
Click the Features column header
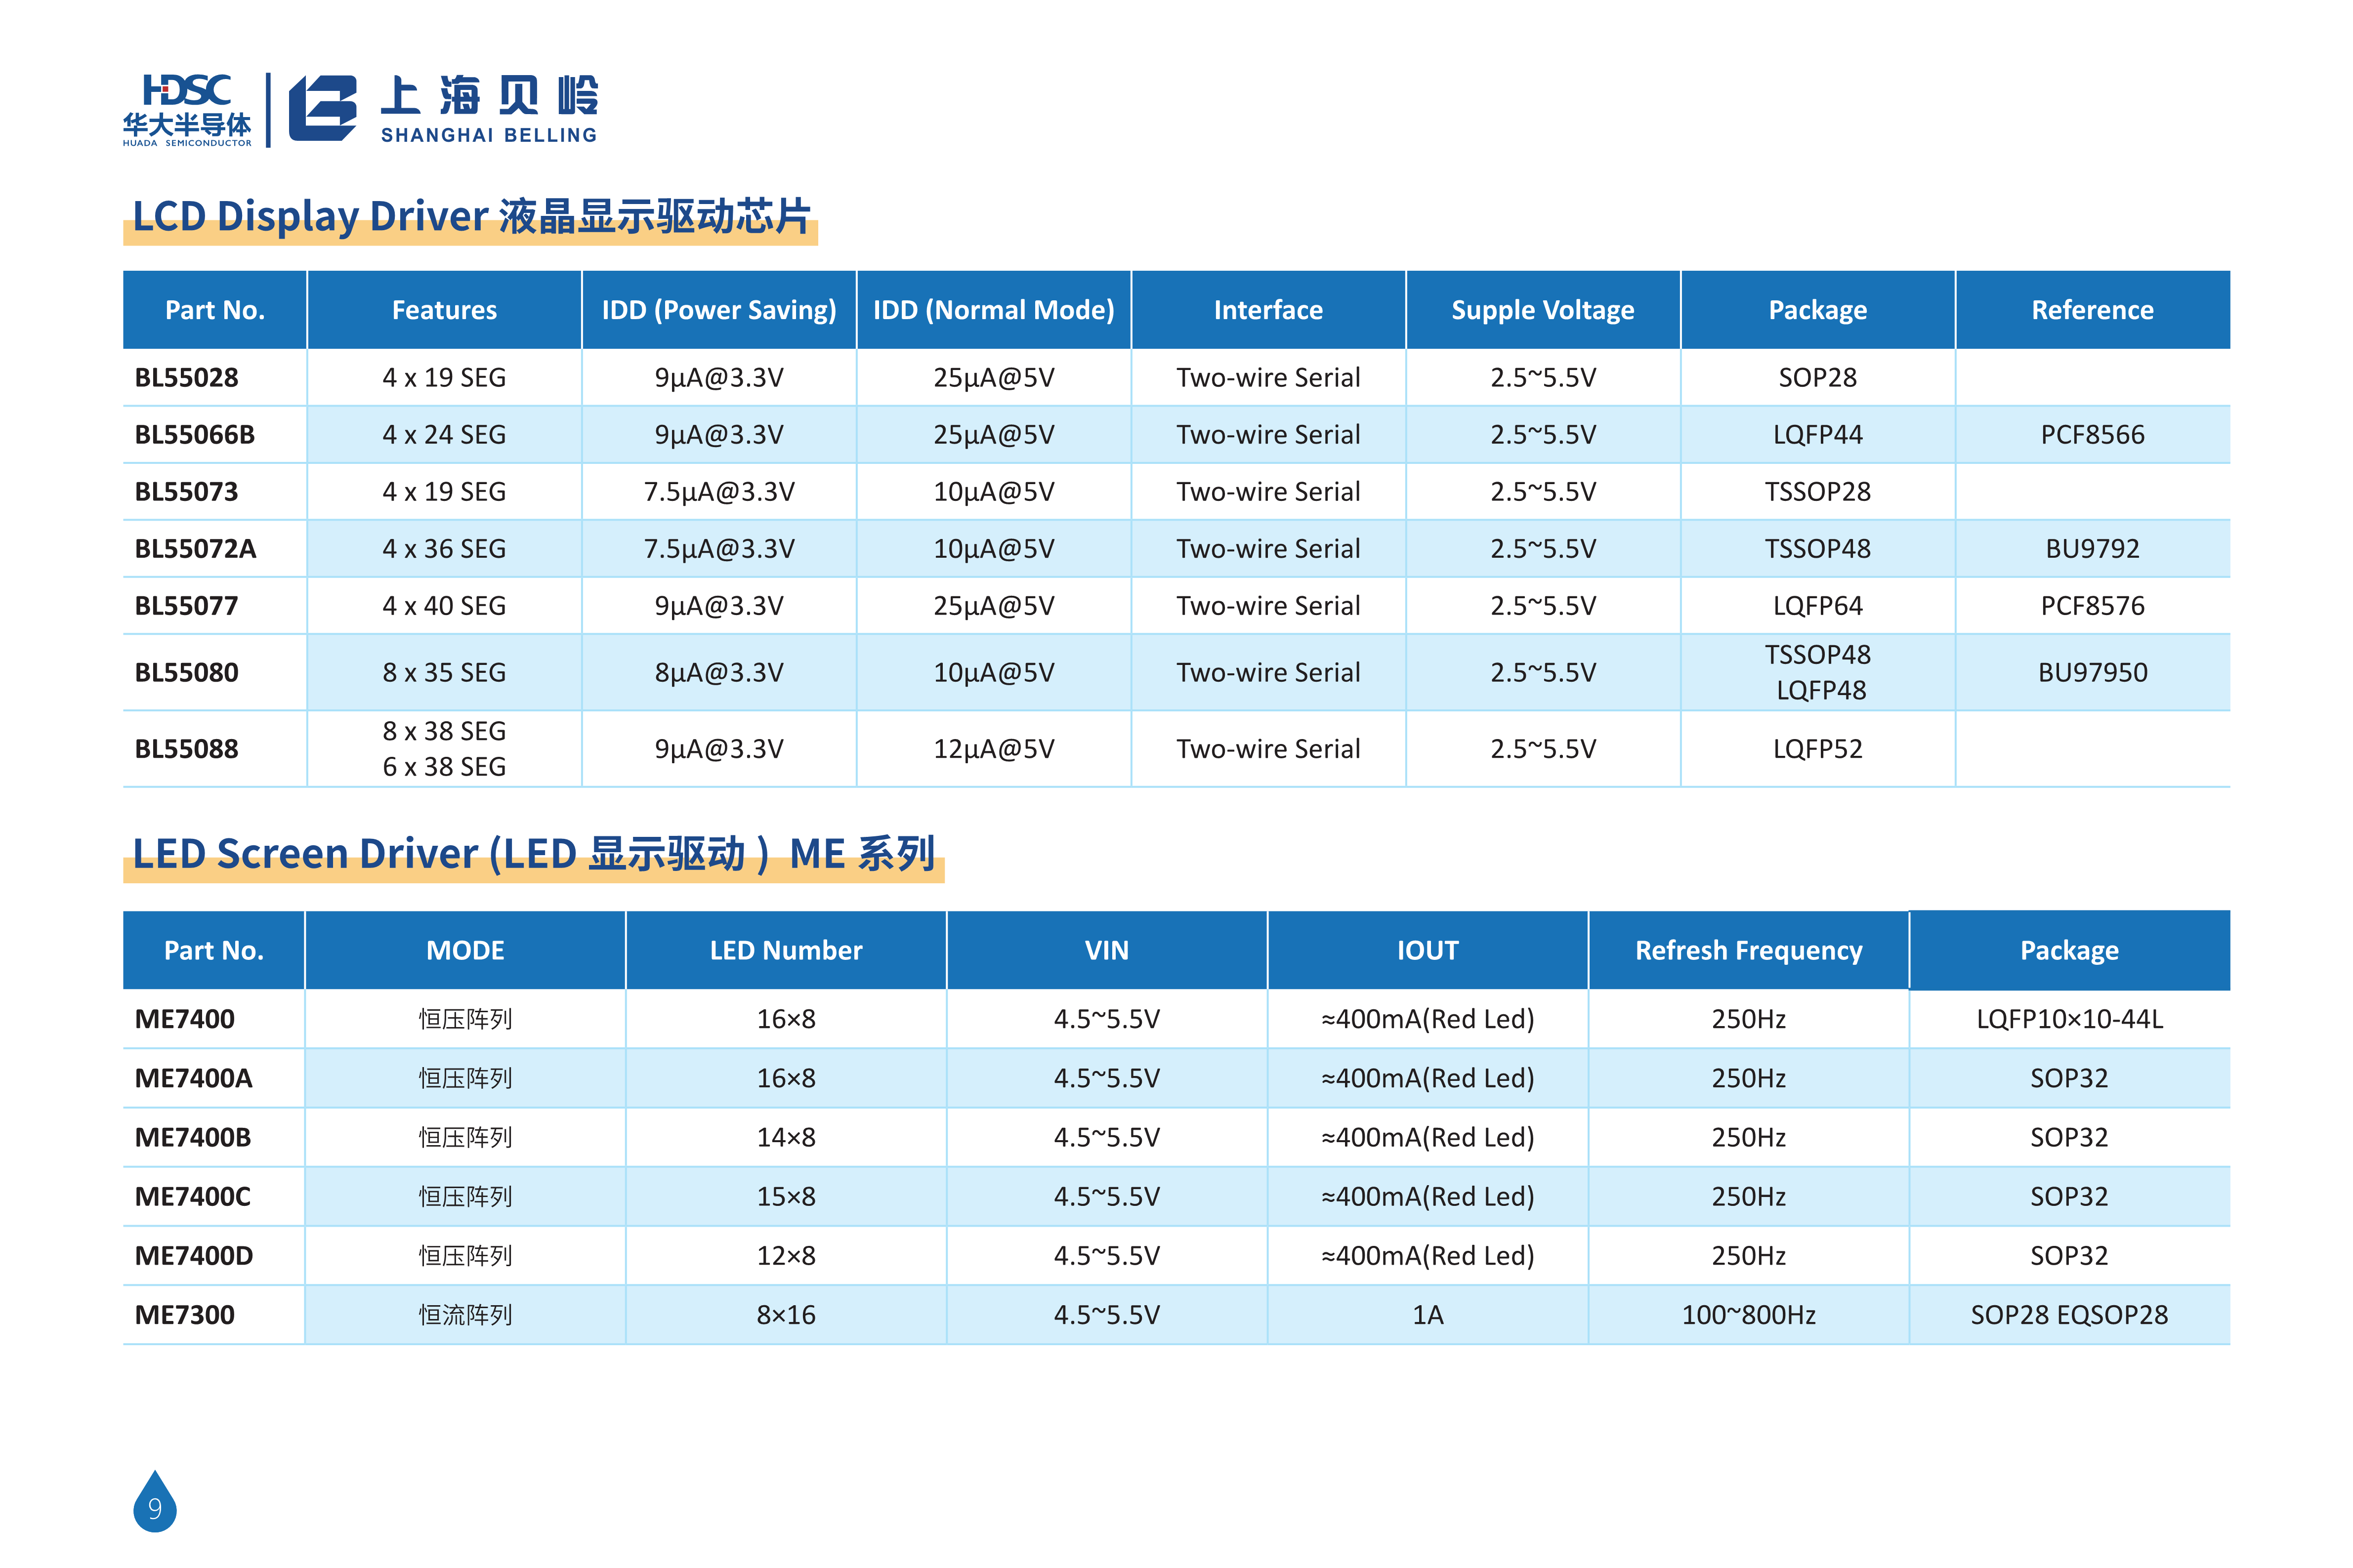tap(444, 310)
